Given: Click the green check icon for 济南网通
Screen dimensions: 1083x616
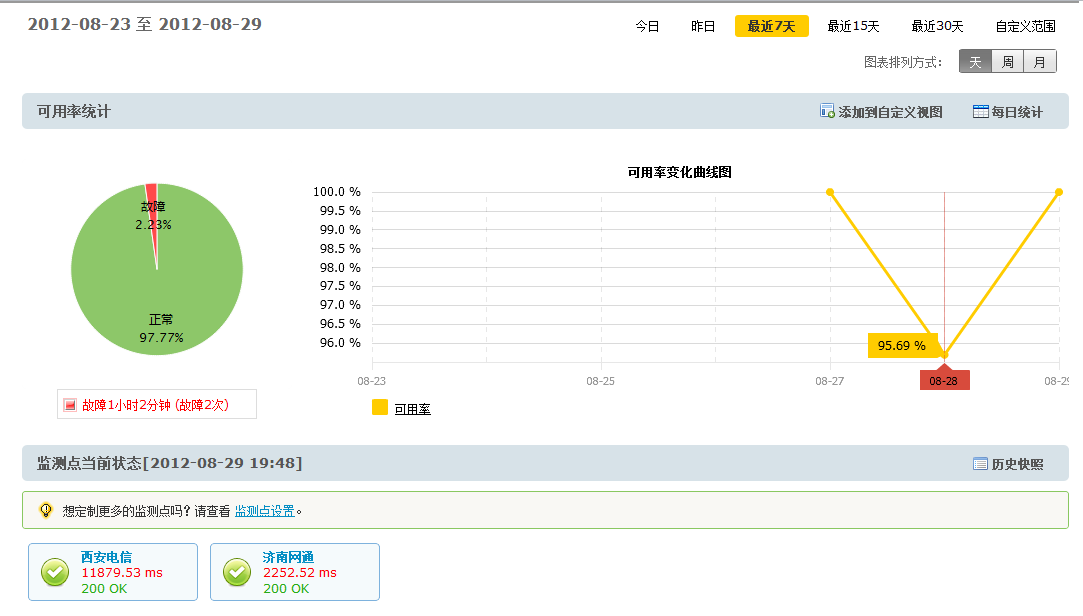Looking at the screenshot, I should tap(237, 572).
